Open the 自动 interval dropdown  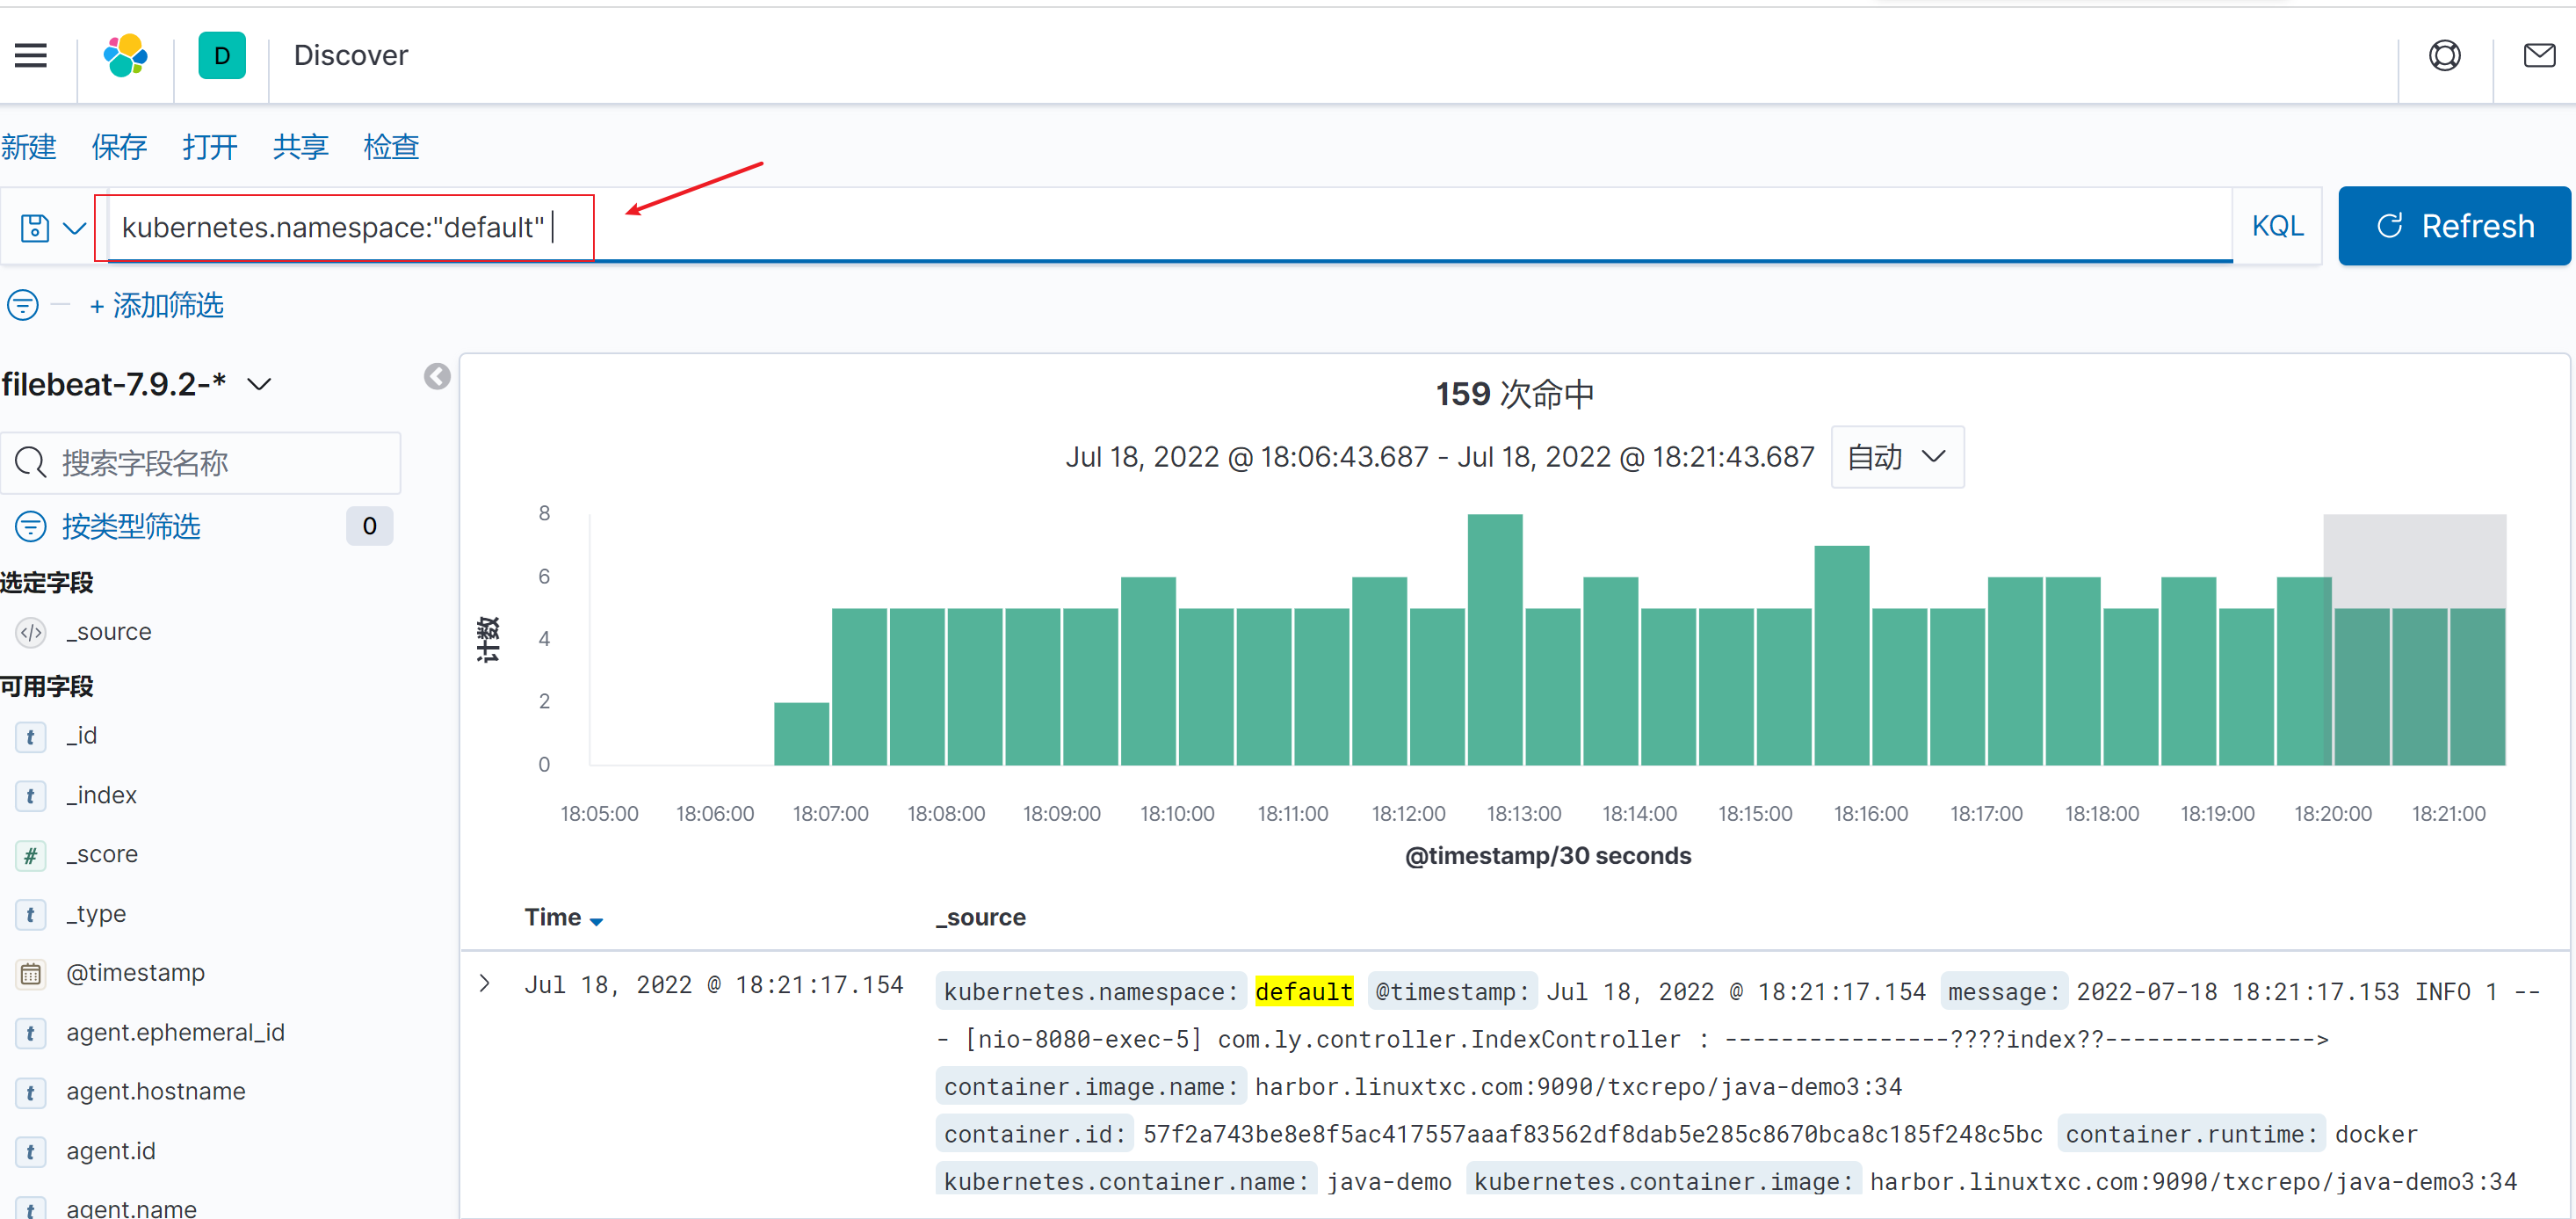[x=1896, y=457]
